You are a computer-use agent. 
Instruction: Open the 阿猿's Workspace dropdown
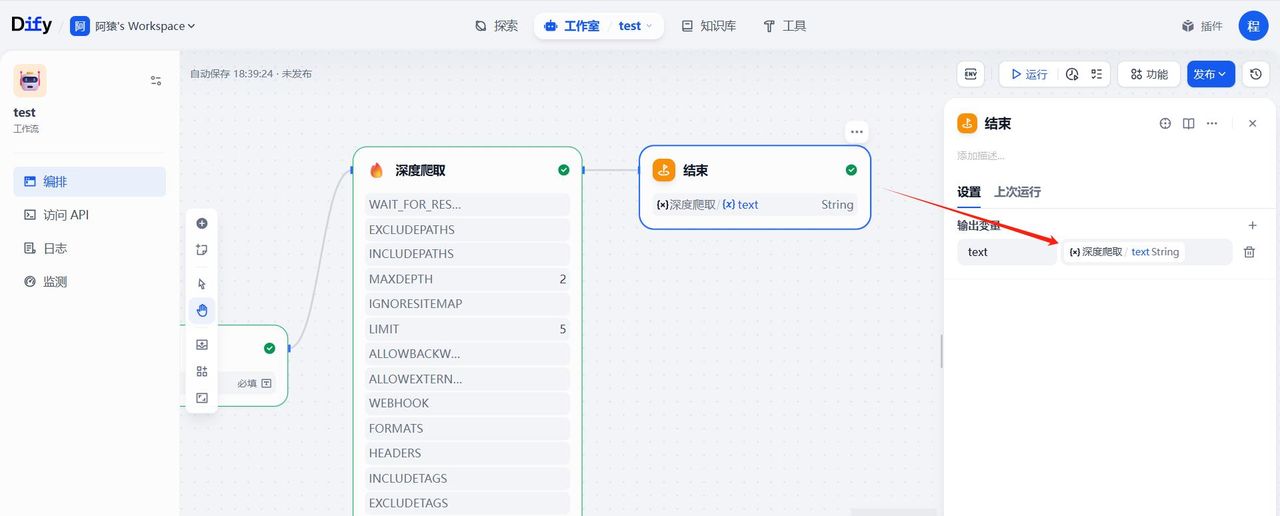tap(133, 26)
